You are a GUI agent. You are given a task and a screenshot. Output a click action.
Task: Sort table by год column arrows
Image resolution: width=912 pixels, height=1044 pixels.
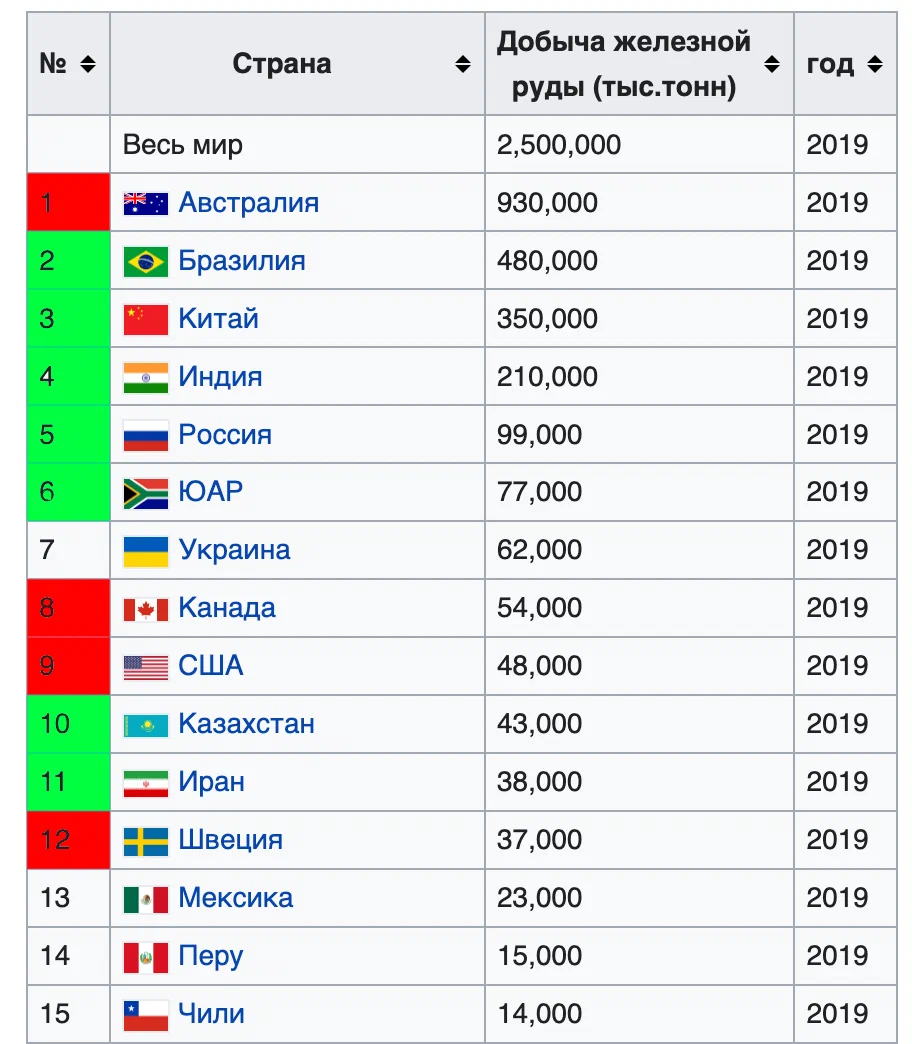pyautogui.click(x=875, y=64)
